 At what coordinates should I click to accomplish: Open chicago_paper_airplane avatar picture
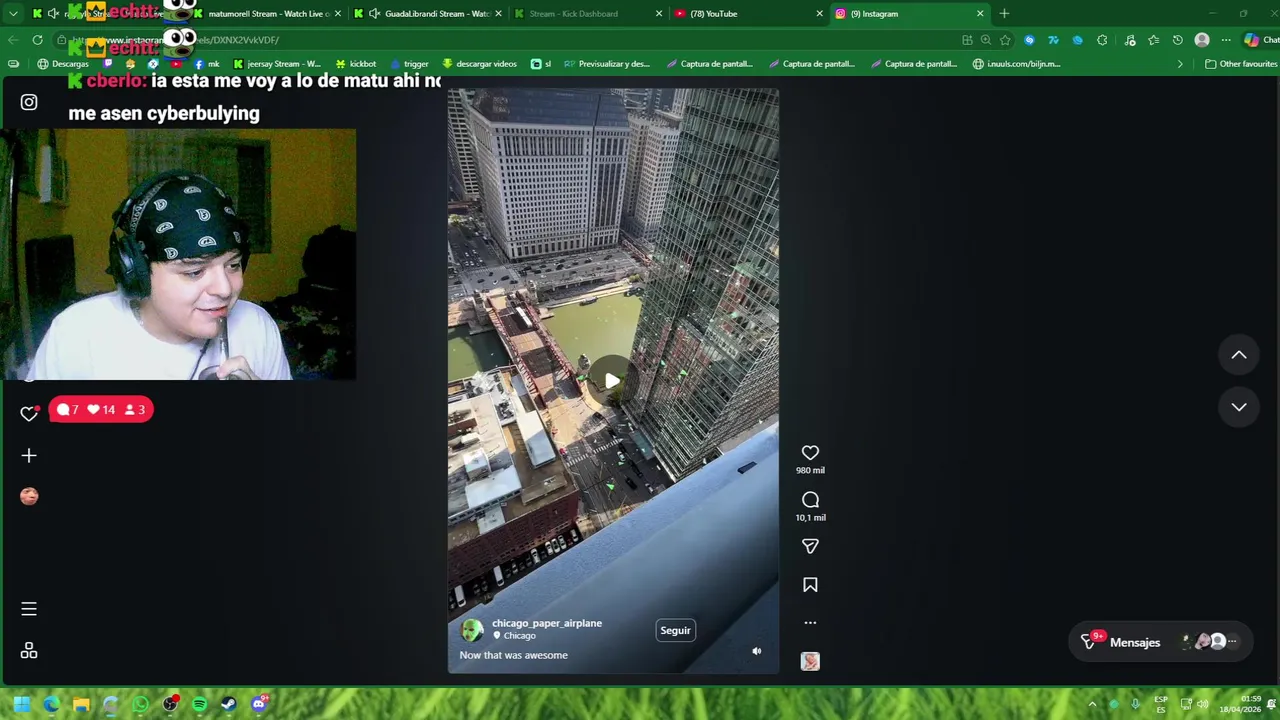[x=472, y=630]
